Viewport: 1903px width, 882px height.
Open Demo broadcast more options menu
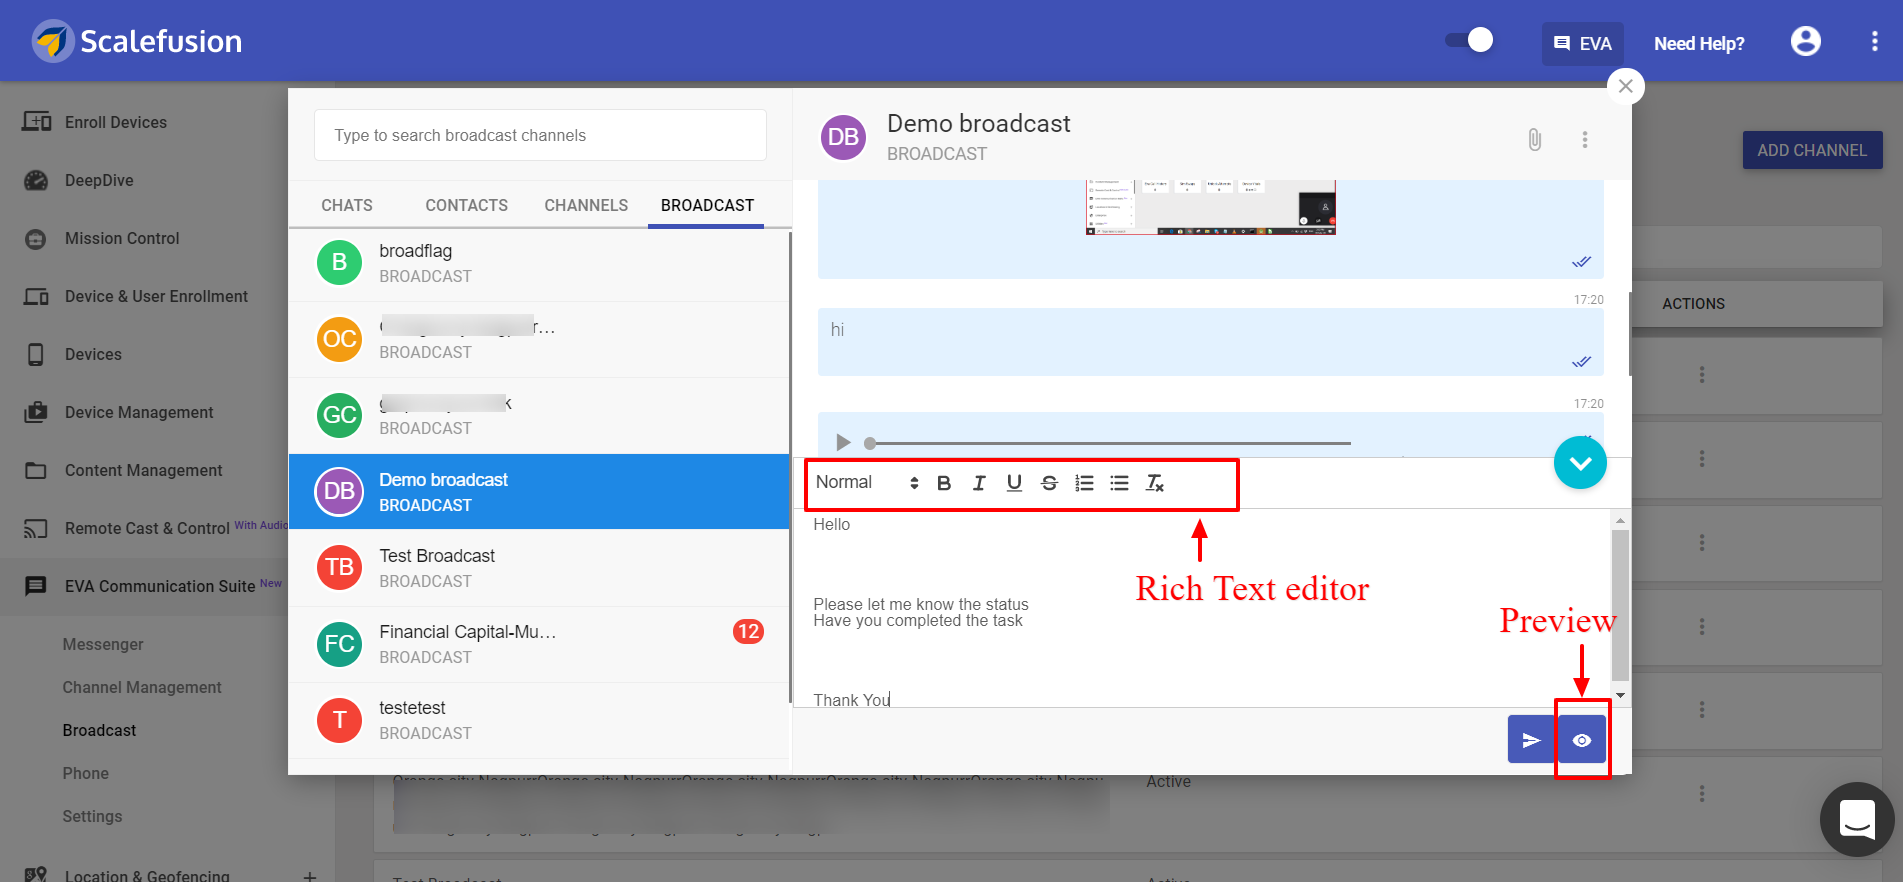point(1585,139)
